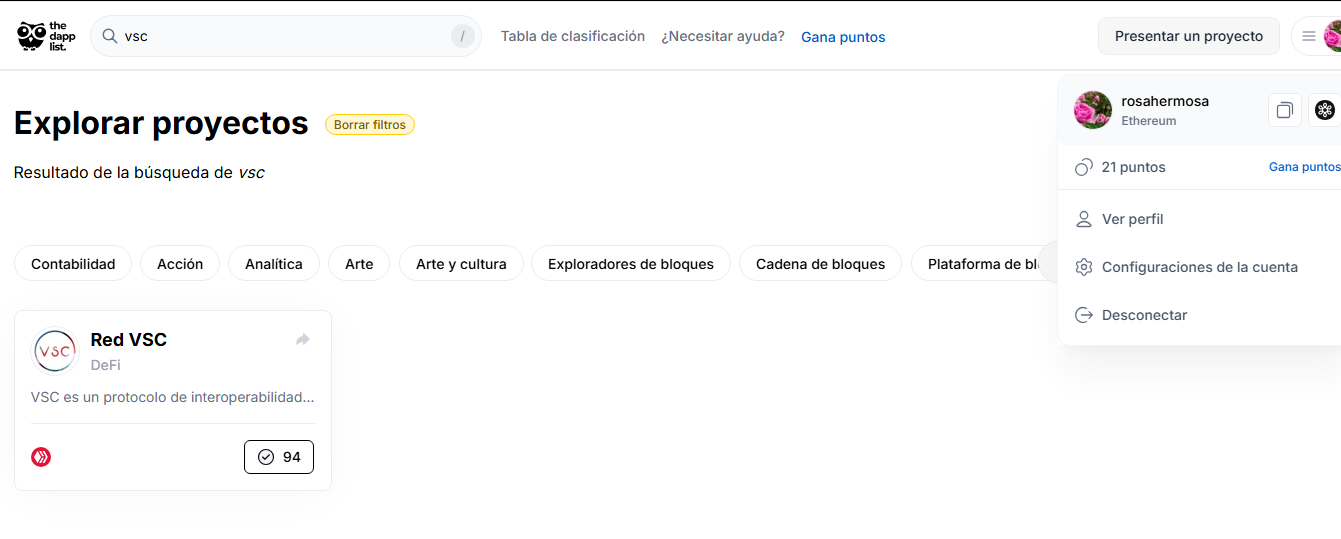Click the Ethereum network label

click(1149, 121)
